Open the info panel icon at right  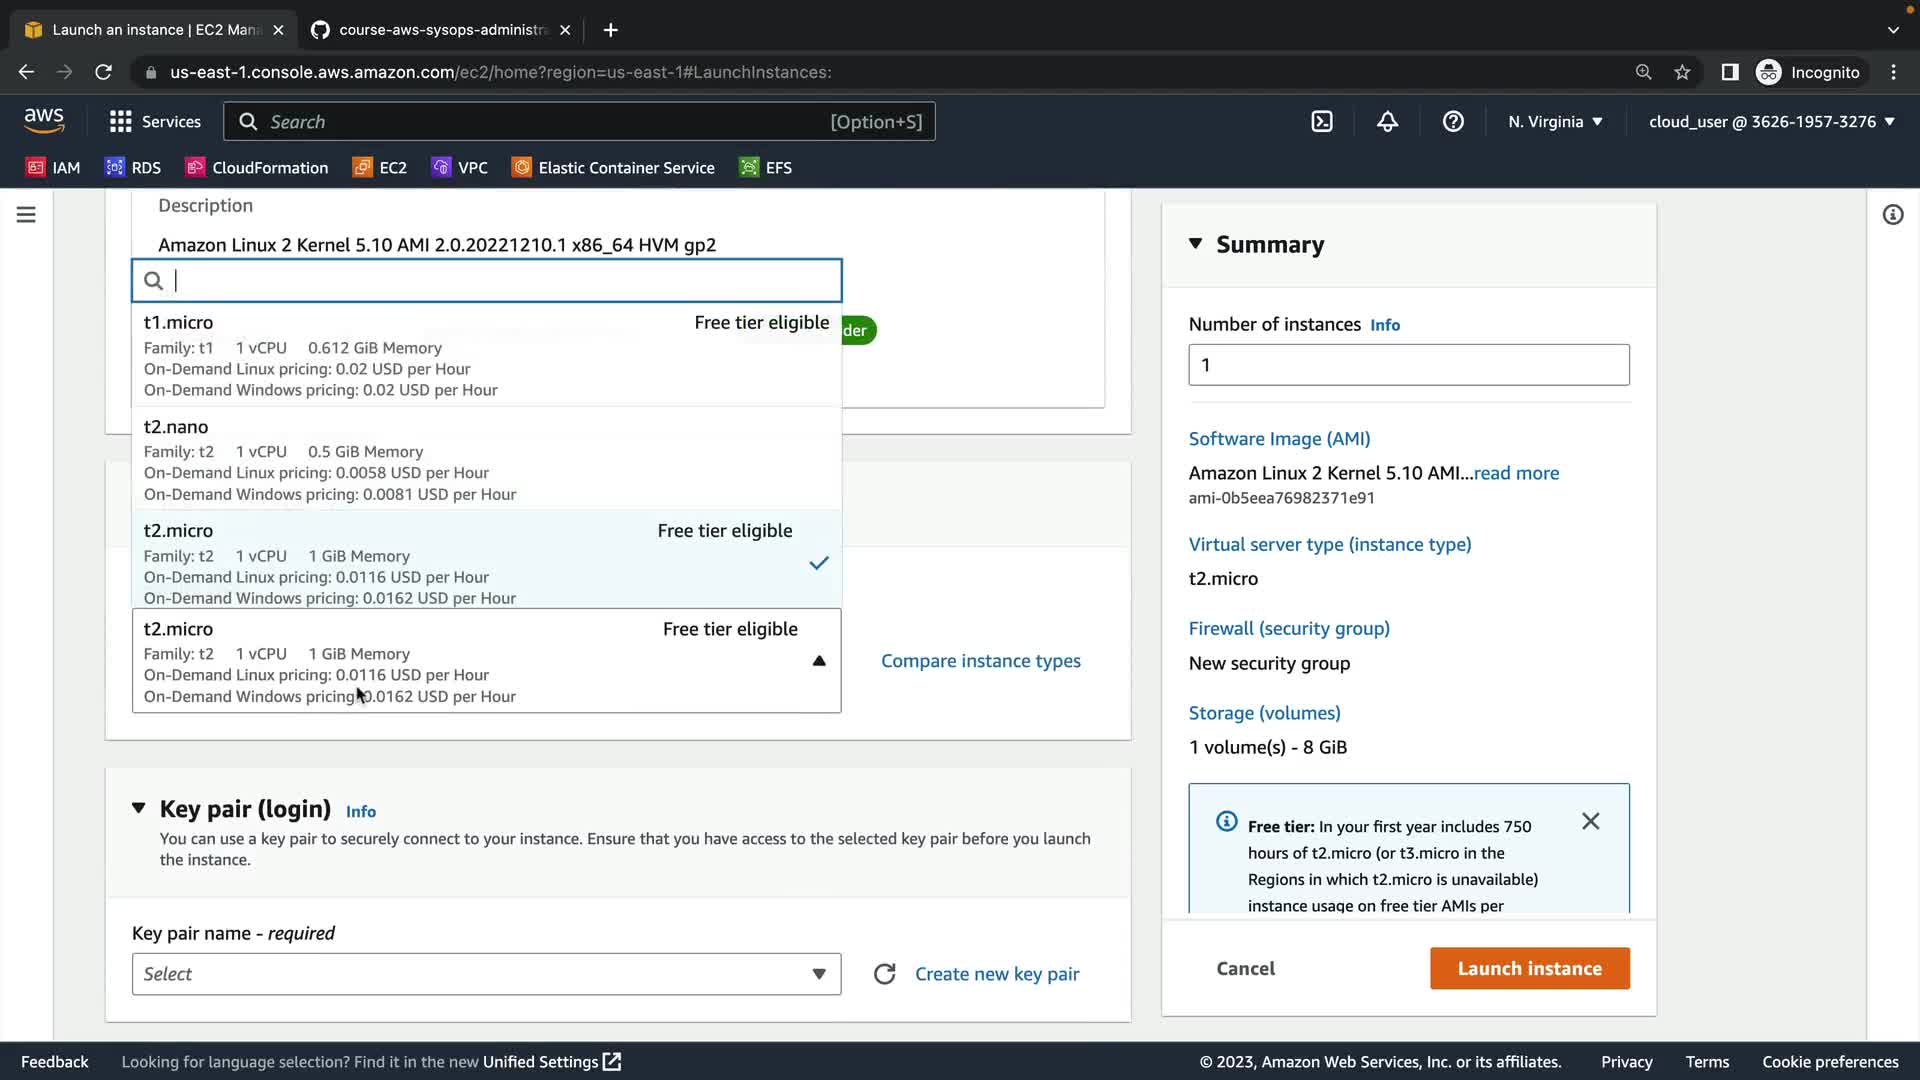(1892, 215)
